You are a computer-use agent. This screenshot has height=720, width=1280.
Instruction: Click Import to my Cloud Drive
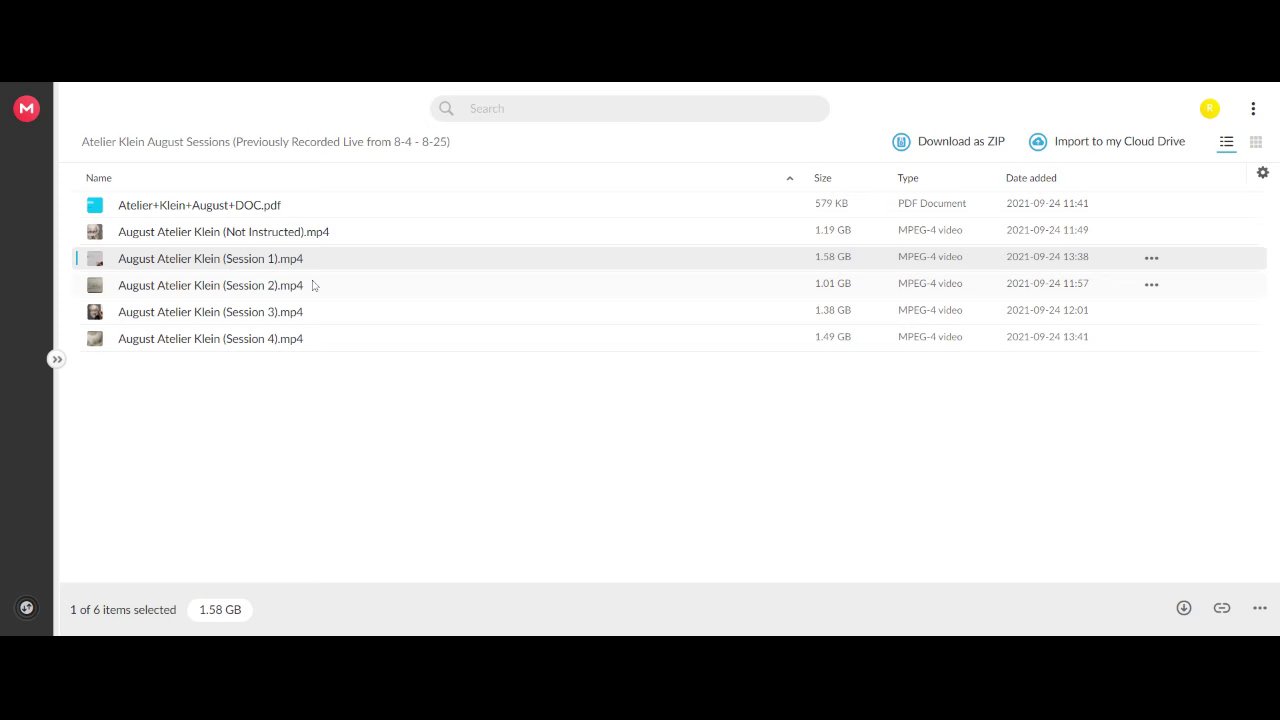pyautogui.click(x=1107, y=142)
